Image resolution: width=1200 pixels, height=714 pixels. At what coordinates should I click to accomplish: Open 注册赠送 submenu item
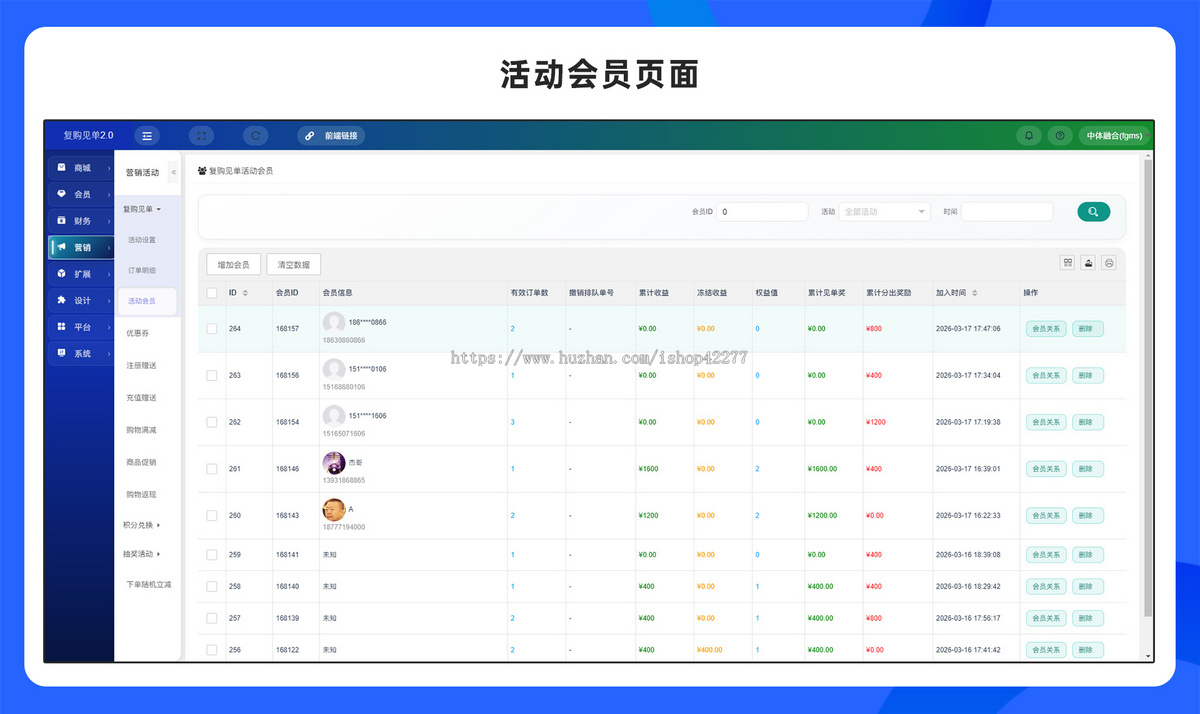pos(141,365)
